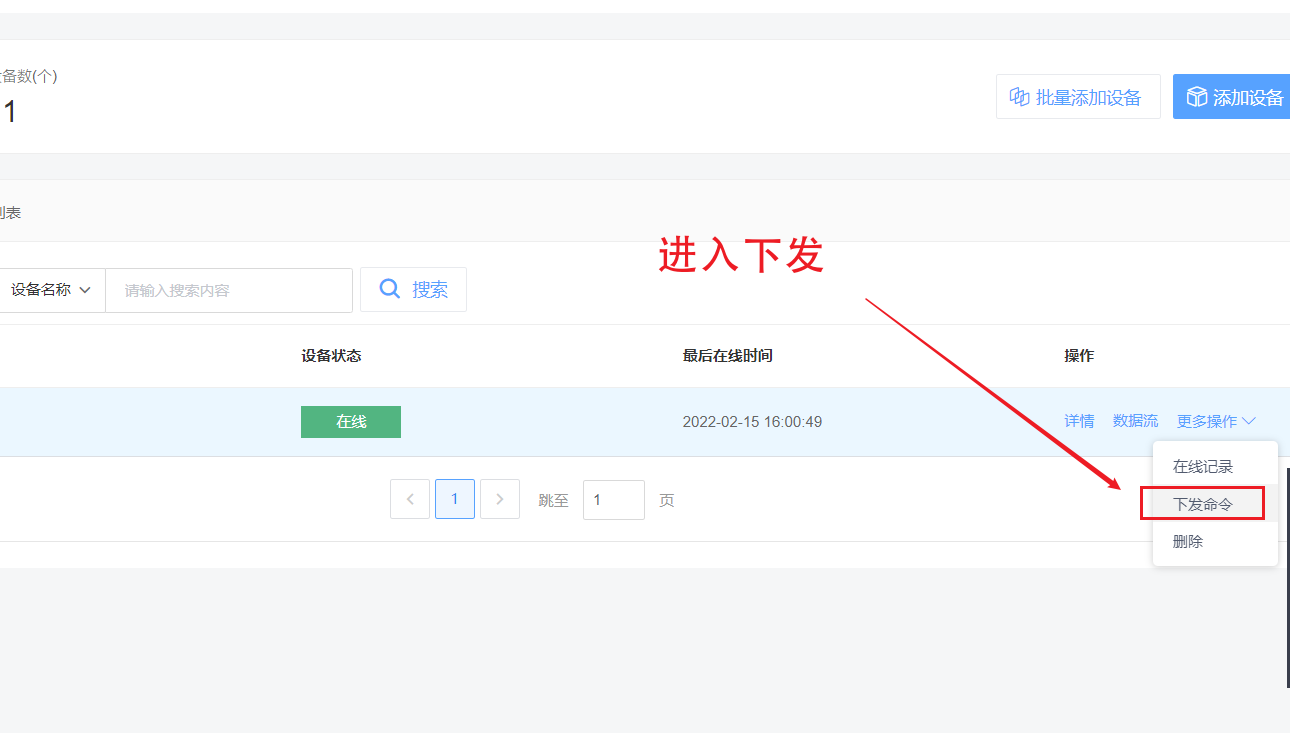Image resolution: width=1290 pixels, height=747 pixels.
Task: Go to the previous page arrow
Action: coord(410,499)
